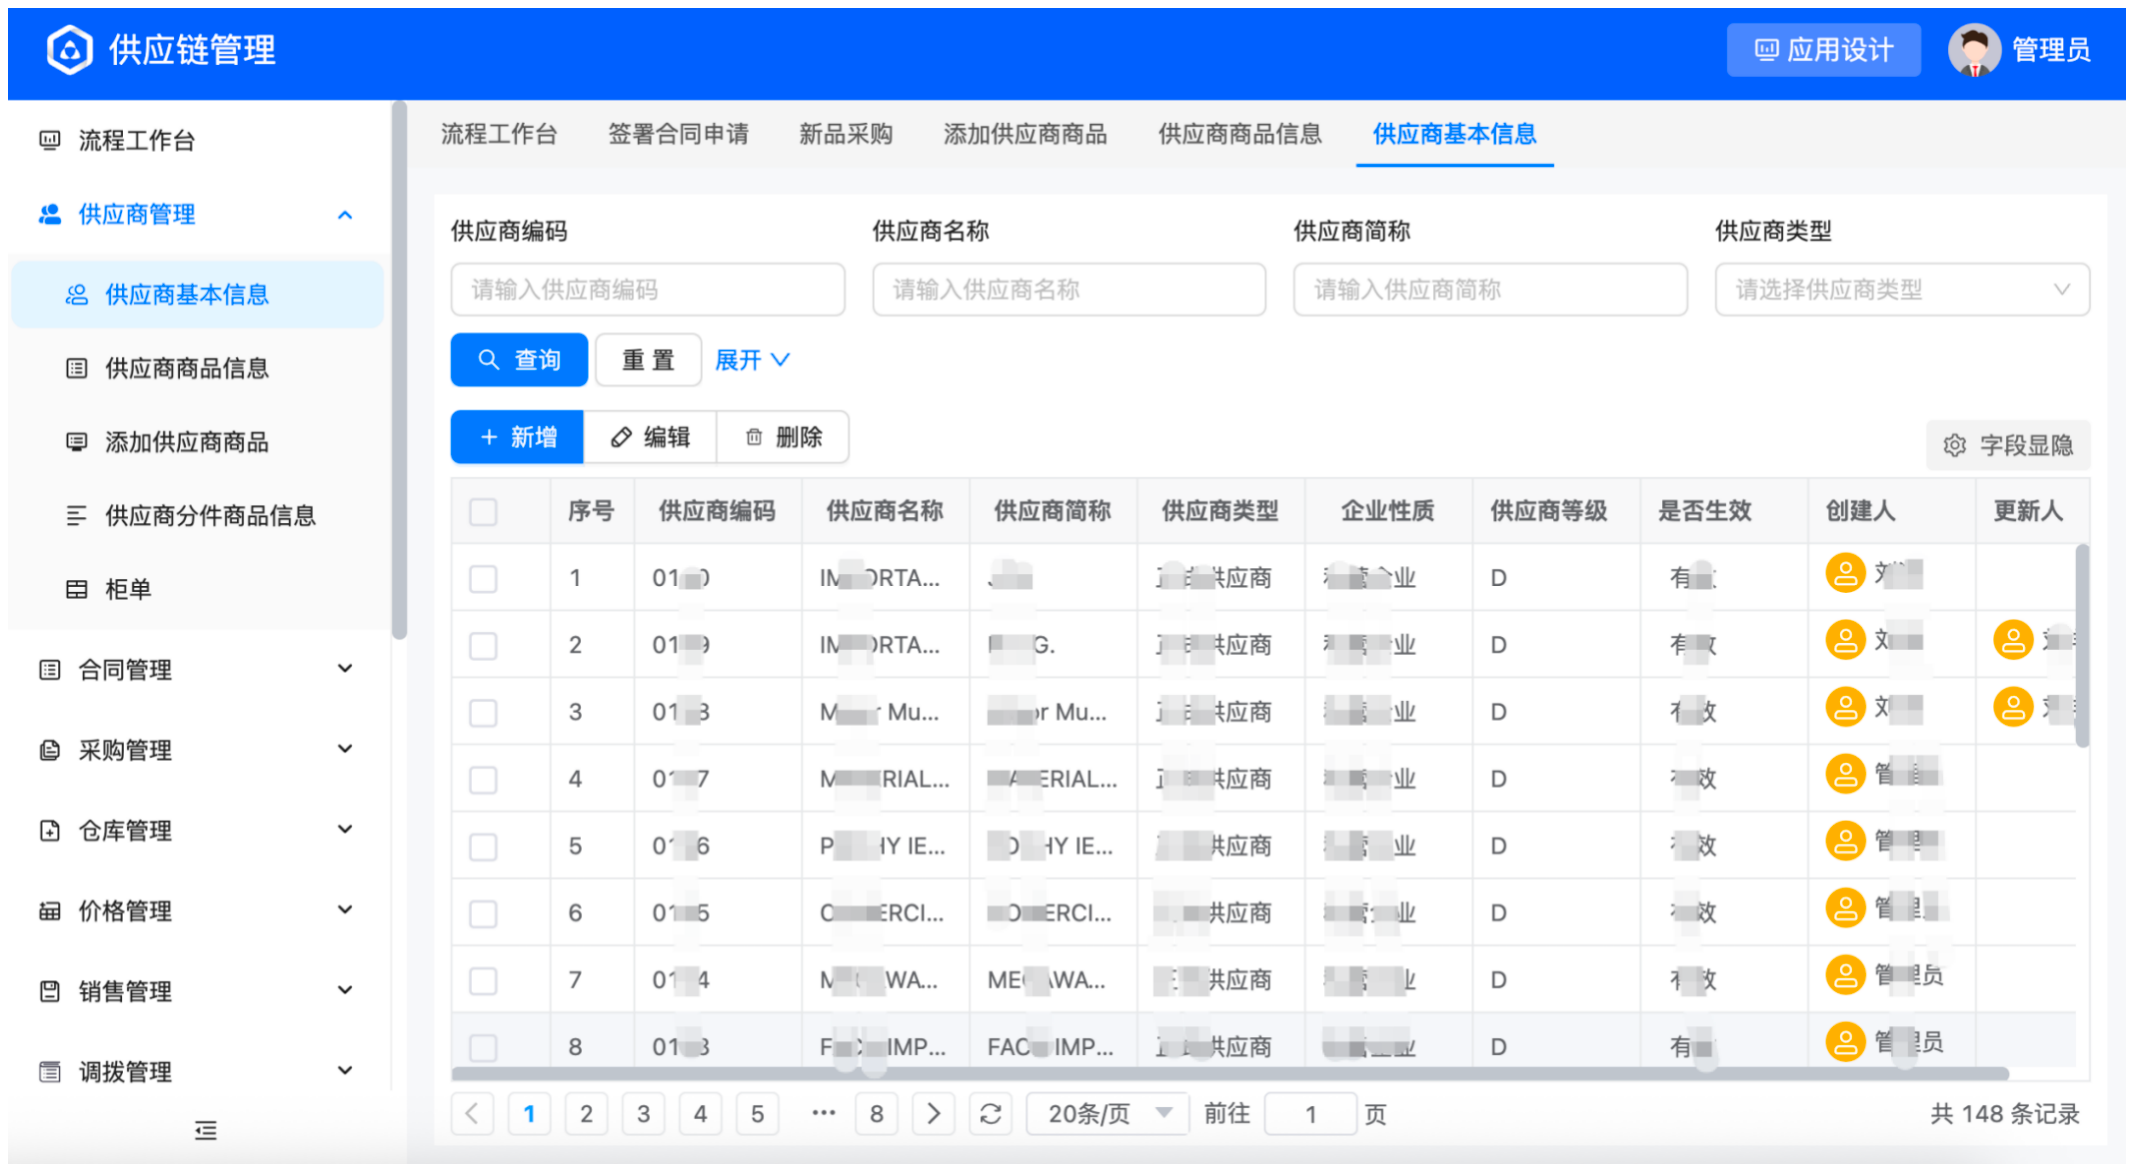Click the 合同管理 sidebar icon

[50, 669]
